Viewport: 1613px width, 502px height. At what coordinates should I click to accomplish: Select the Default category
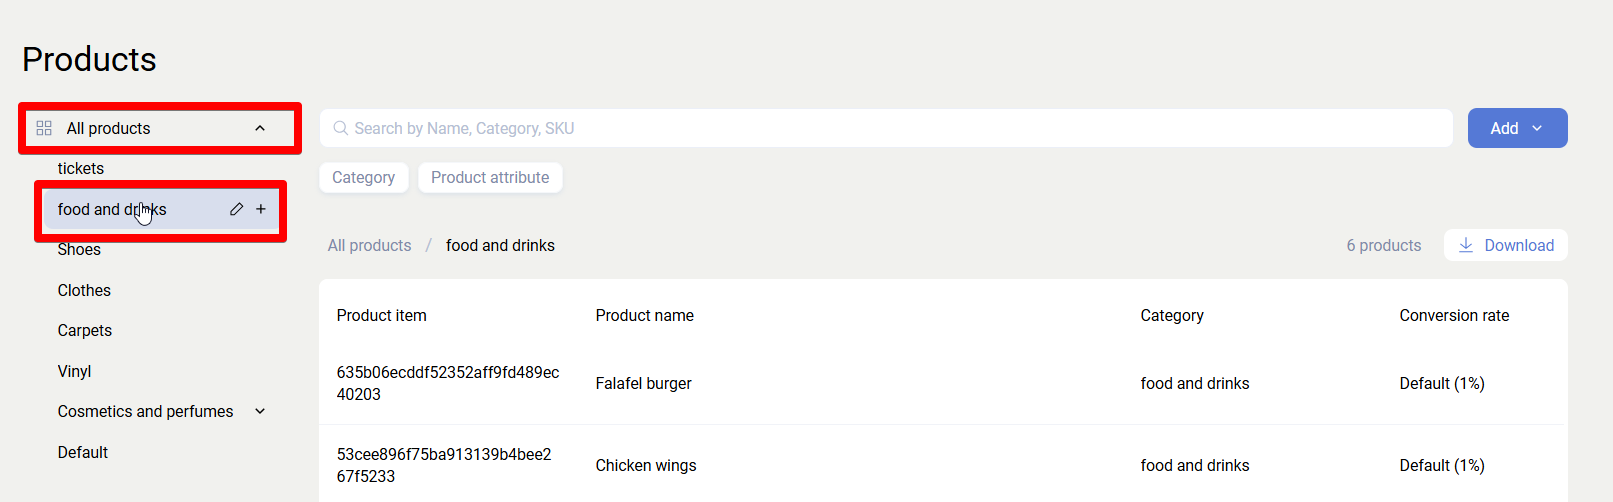point(83,452)
